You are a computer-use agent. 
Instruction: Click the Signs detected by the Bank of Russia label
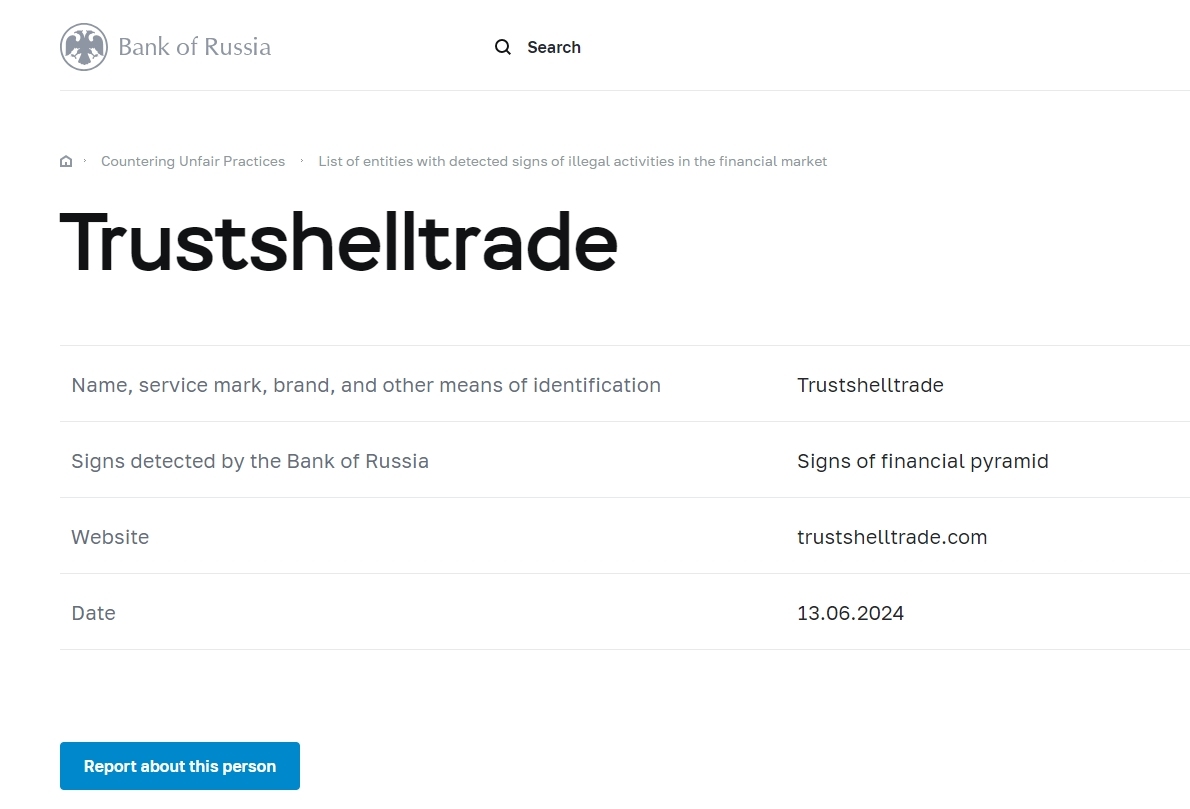250,461
